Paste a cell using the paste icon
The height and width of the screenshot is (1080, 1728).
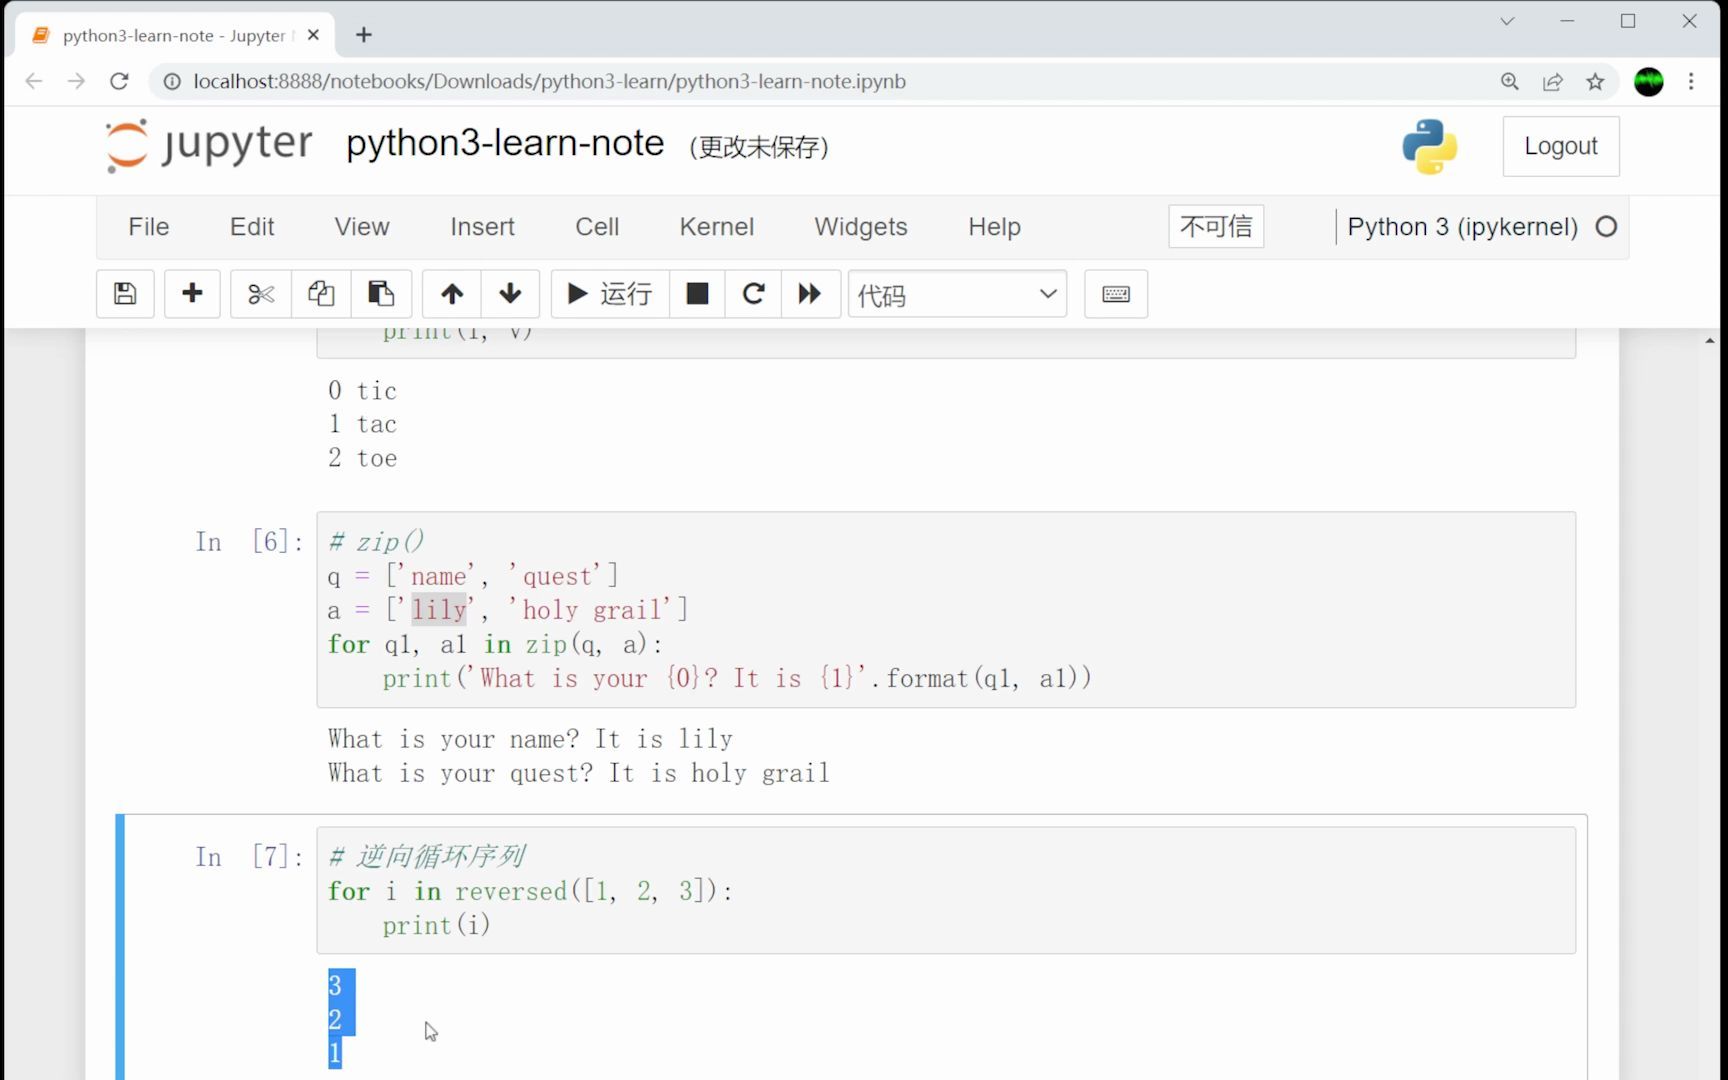381,294
